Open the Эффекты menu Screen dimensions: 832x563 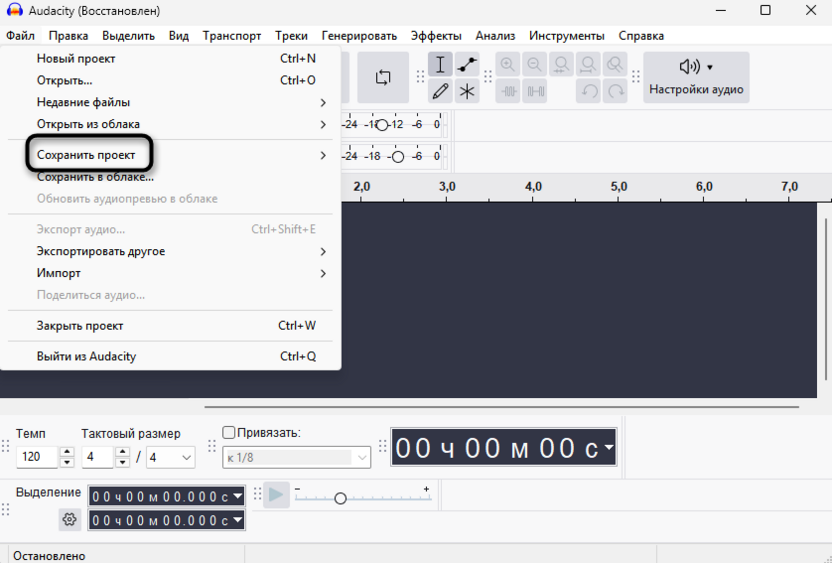pos(436,36)
